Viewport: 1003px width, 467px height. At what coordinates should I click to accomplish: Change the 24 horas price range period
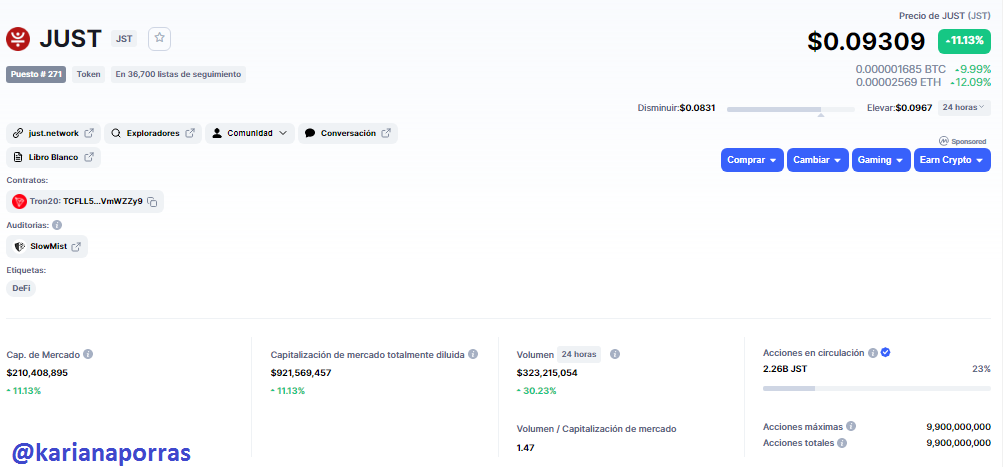coord(964,107)
